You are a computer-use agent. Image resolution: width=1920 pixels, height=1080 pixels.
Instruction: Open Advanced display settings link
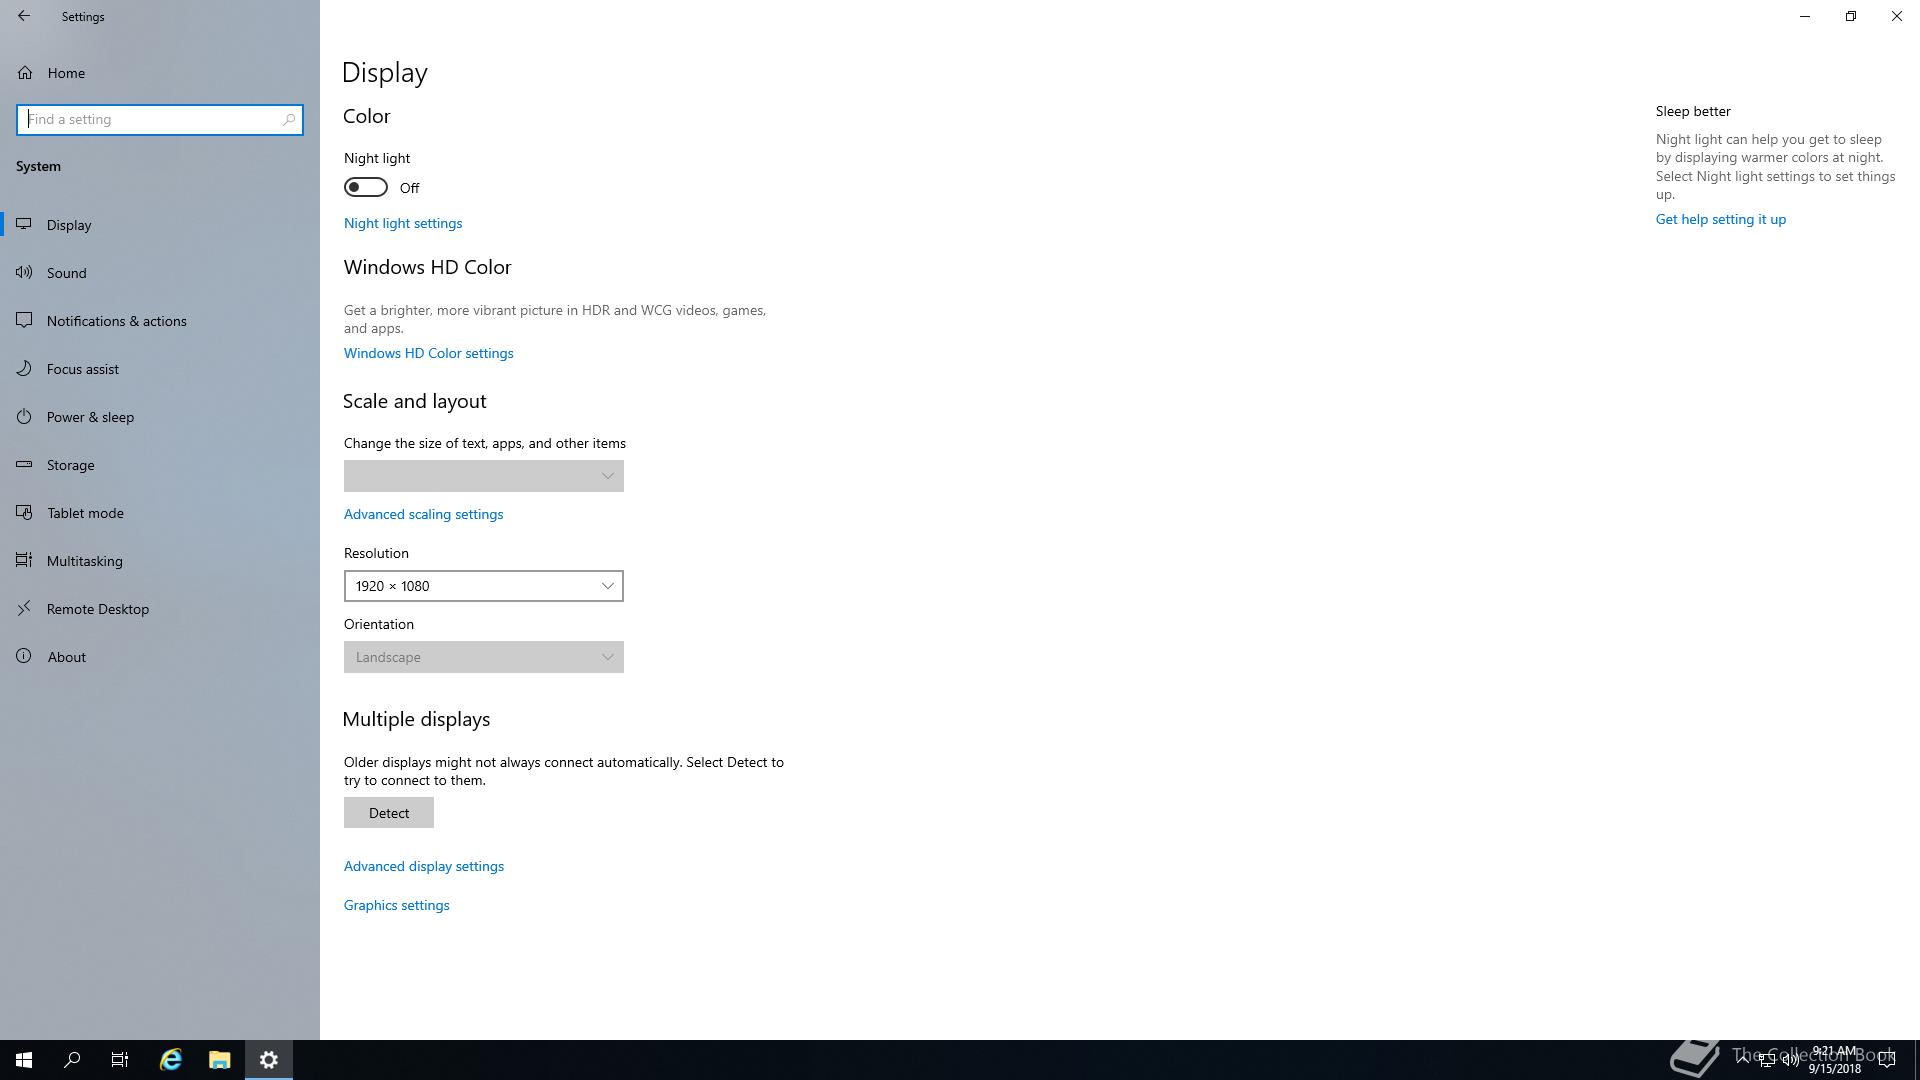[424, 866]
